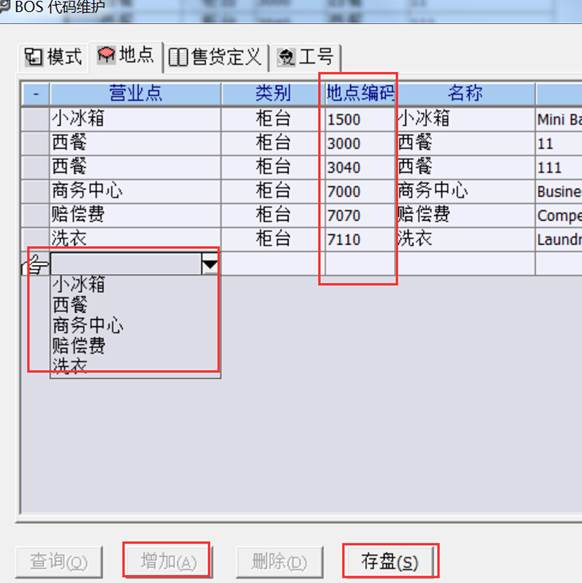Pick 赔偿费 from the dropdown options
Image resolution: width=582 pixels, height=583 pixels.
[78, 345]
